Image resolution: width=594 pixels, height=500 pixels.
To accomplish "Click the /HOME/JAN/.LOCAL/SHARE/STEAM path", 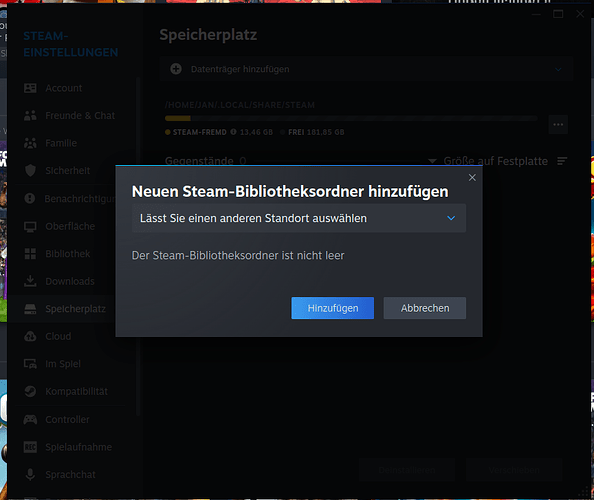I will coord(240,105).
